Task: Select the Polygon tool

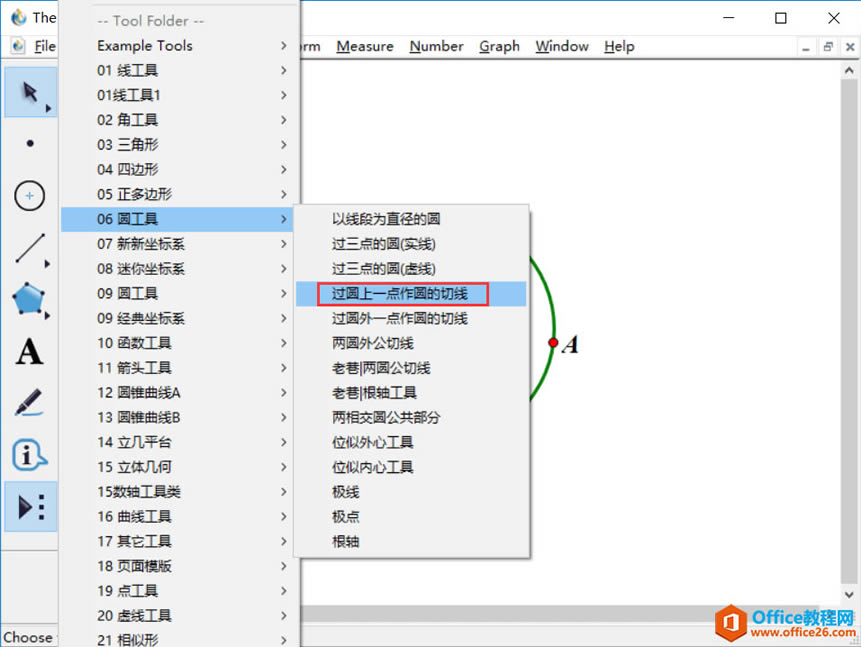Action: click(x=29, y=299)
